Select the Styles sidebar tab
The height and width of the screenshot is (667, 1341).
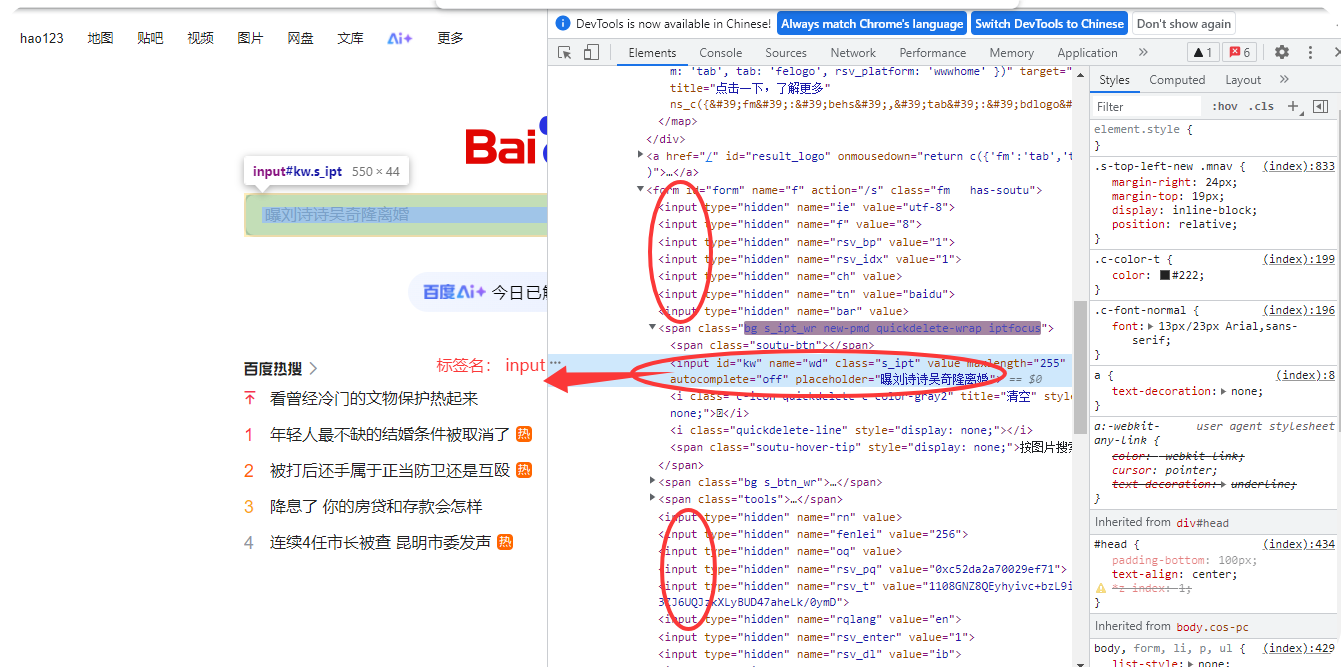1114,80
